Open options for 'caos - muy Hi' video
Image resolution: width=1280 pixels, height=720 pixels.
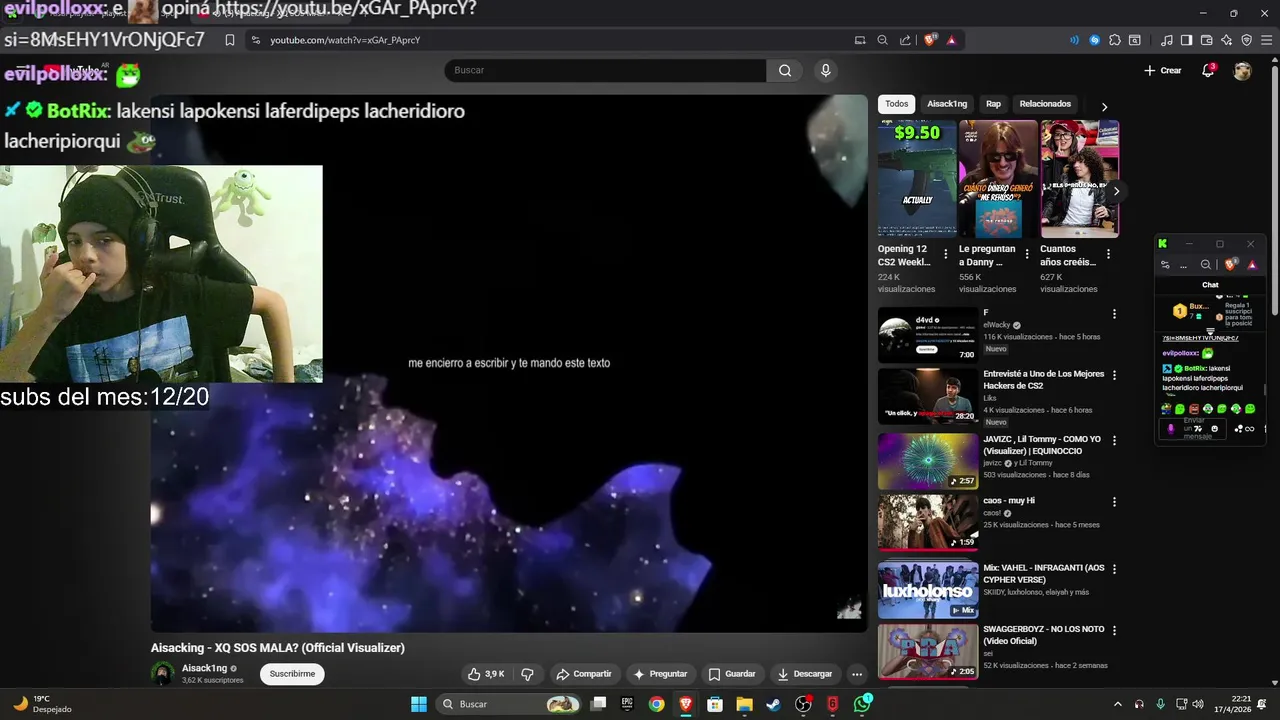point(1114,502)
